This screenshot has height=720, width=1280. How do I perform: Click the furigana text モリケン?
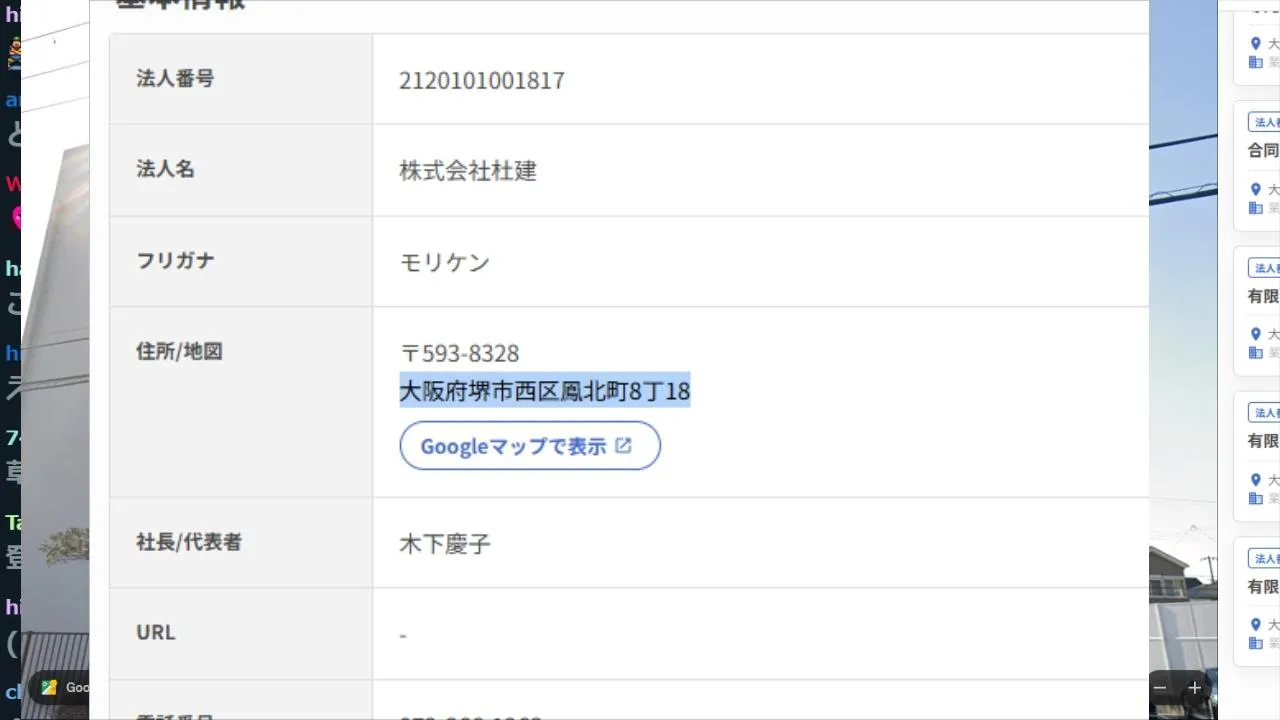click(x=445, y=262)
